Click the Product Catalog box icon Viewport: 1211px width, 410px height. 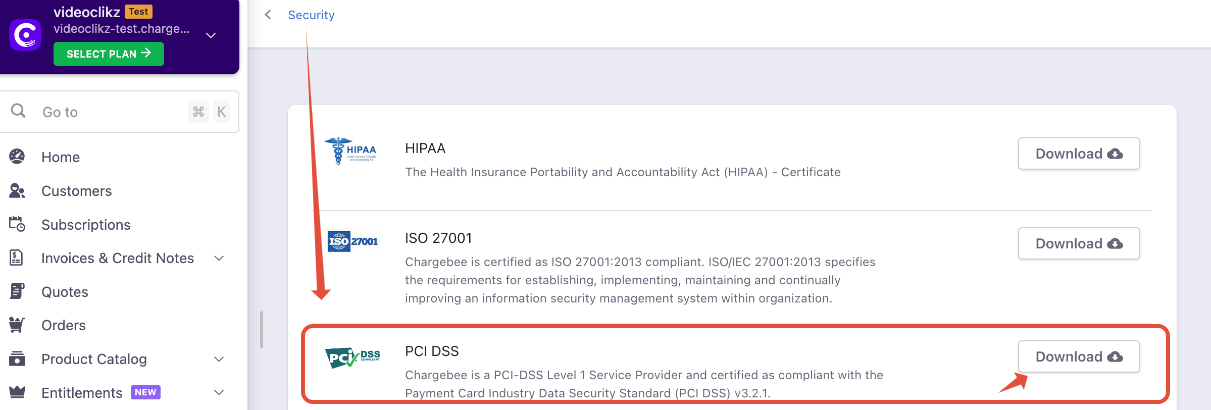pos(17,359)
